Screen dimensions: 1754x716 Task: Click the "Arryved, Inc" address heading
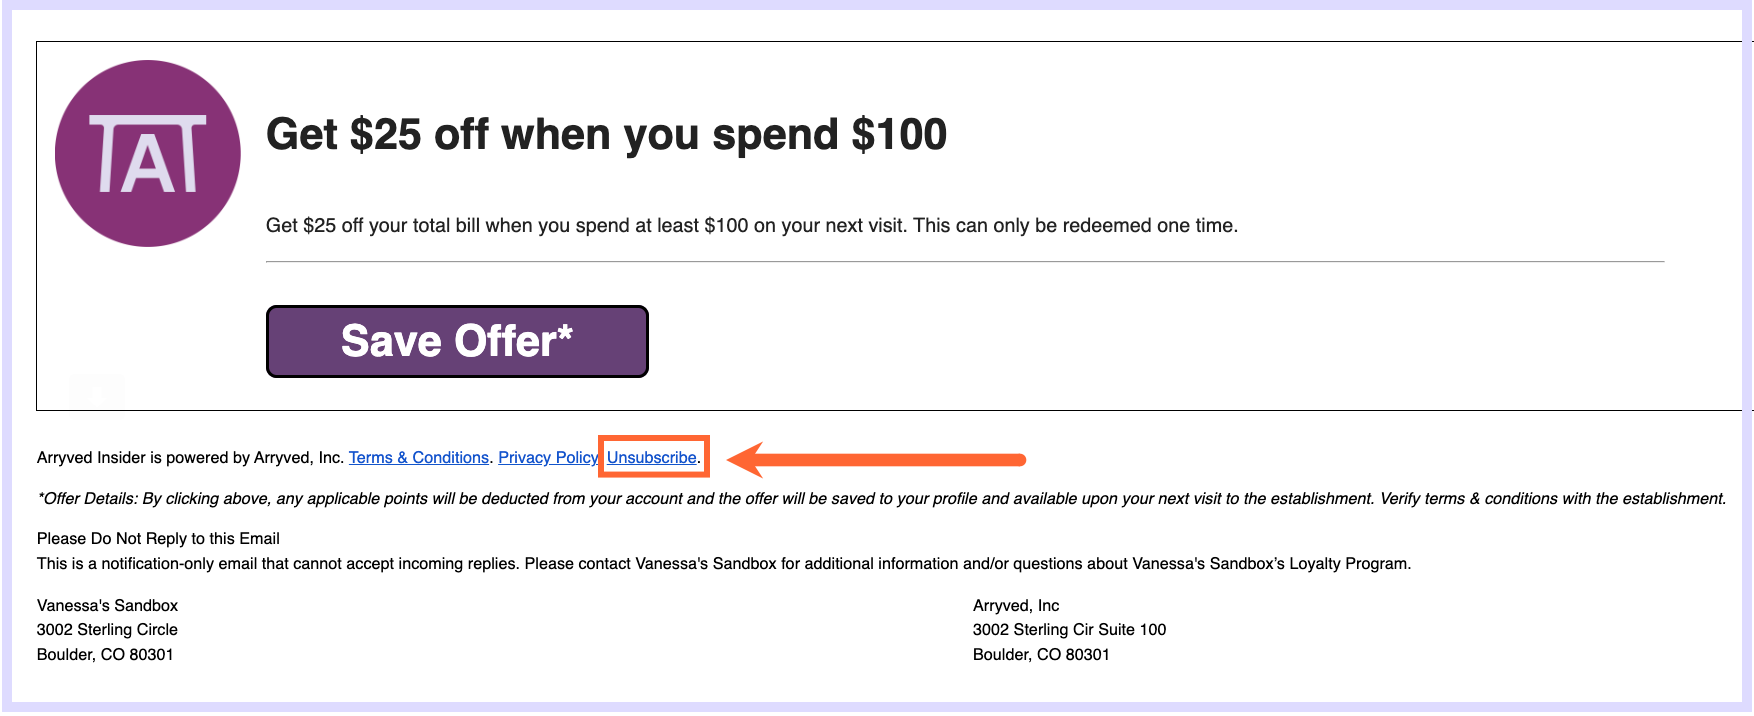1016,605
